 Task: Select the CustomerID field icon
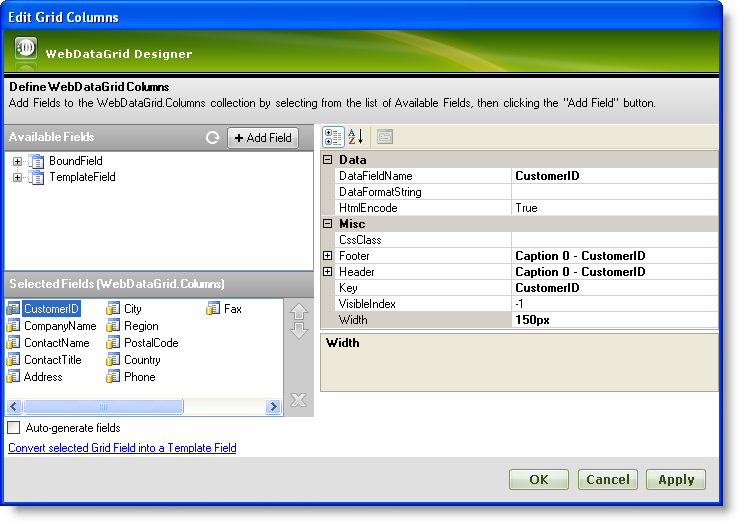(14, 309)
